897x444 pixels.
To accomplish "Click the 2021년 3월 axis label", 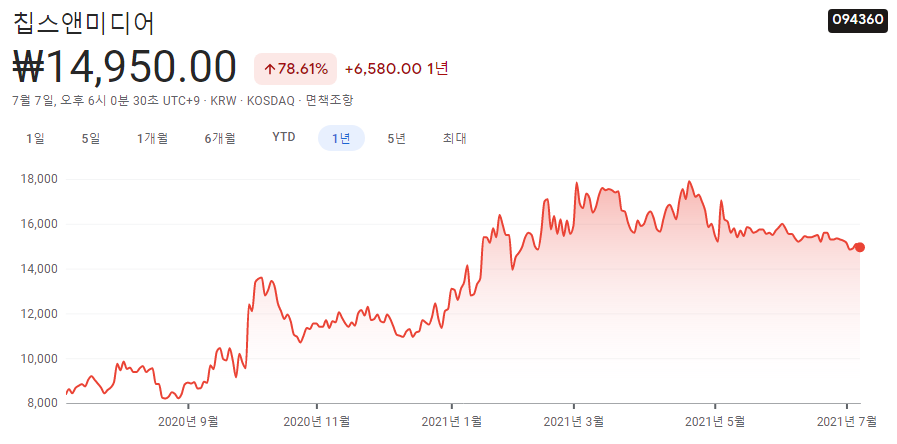I will [x=574, y=422].
